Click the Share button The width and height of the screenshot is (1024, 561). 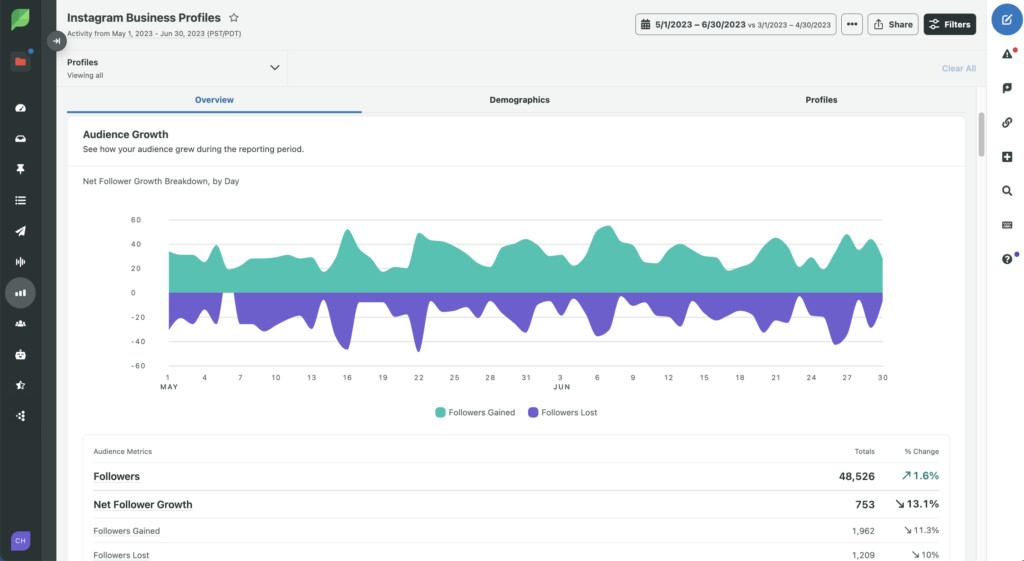click(892, 24)
